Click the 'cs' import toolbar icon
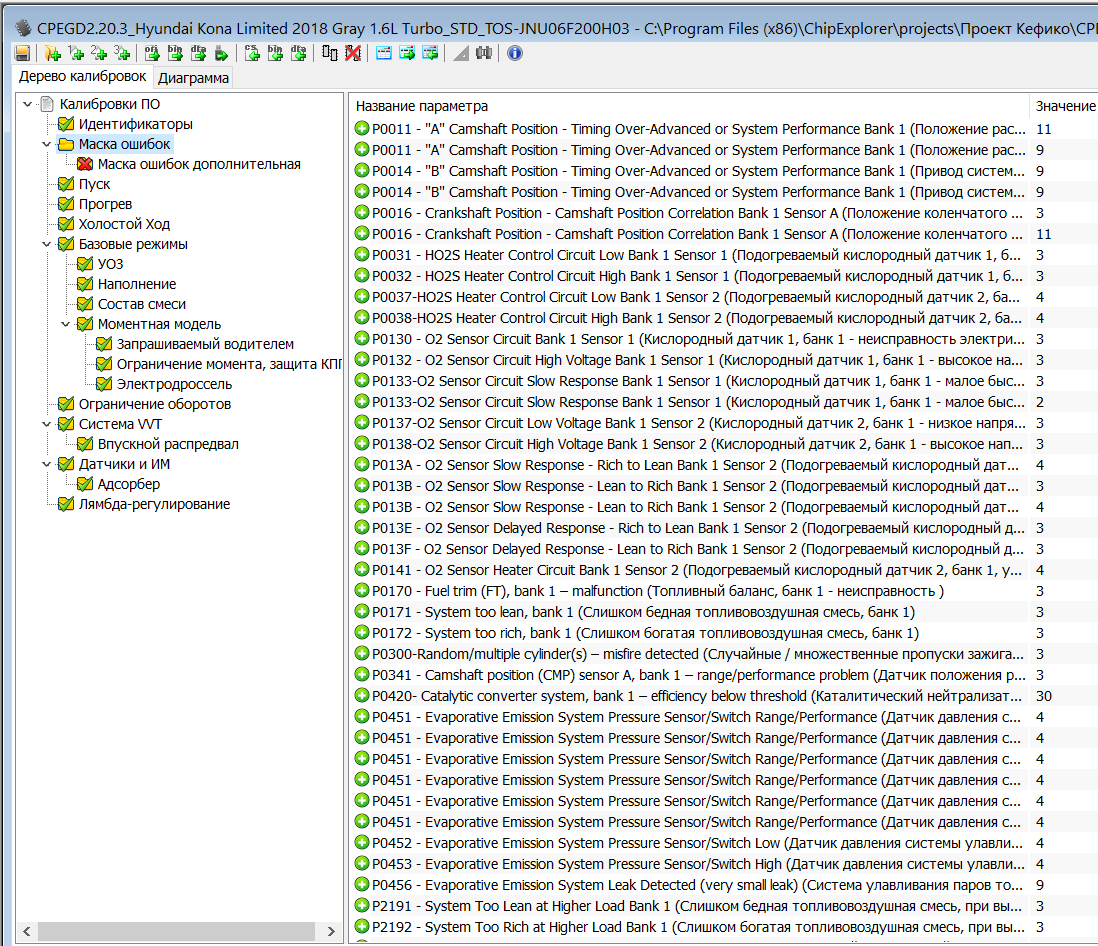Image resolution: width=1098 pixels, height=946 pixels. coord(252,53)
